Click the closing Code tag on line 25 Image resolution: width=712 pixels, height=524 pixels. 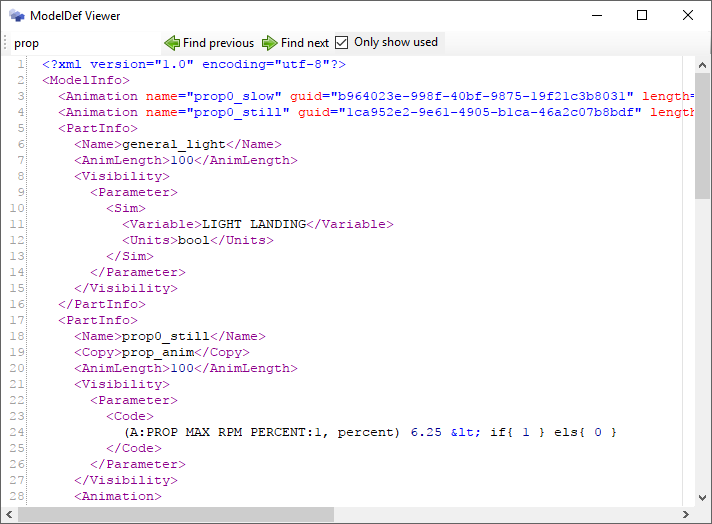tap(134, 448)
